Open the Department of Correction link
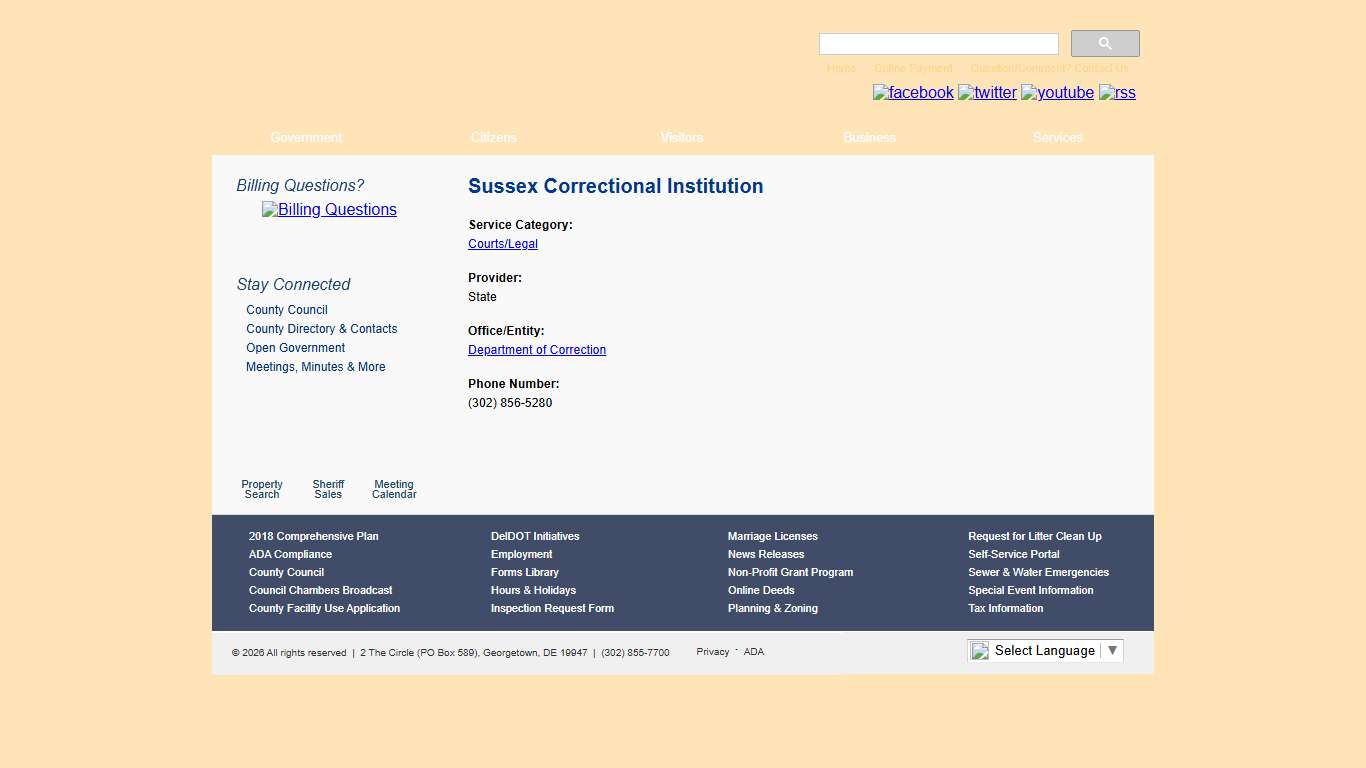 (x=536, y=349)
